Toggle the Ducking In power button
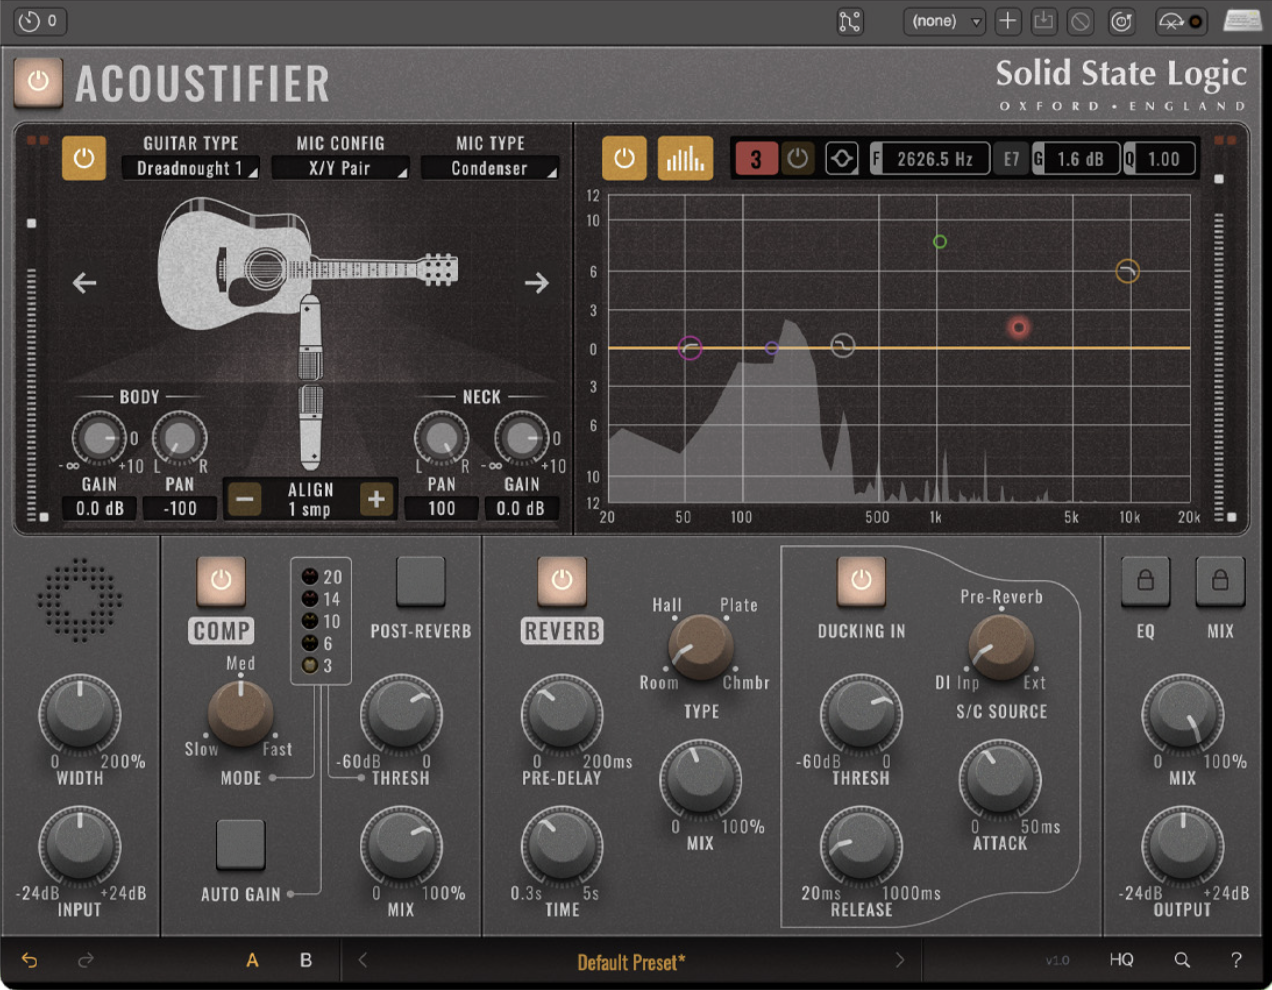The height and width of the screenshot is (990, 1272). (861, 581)
